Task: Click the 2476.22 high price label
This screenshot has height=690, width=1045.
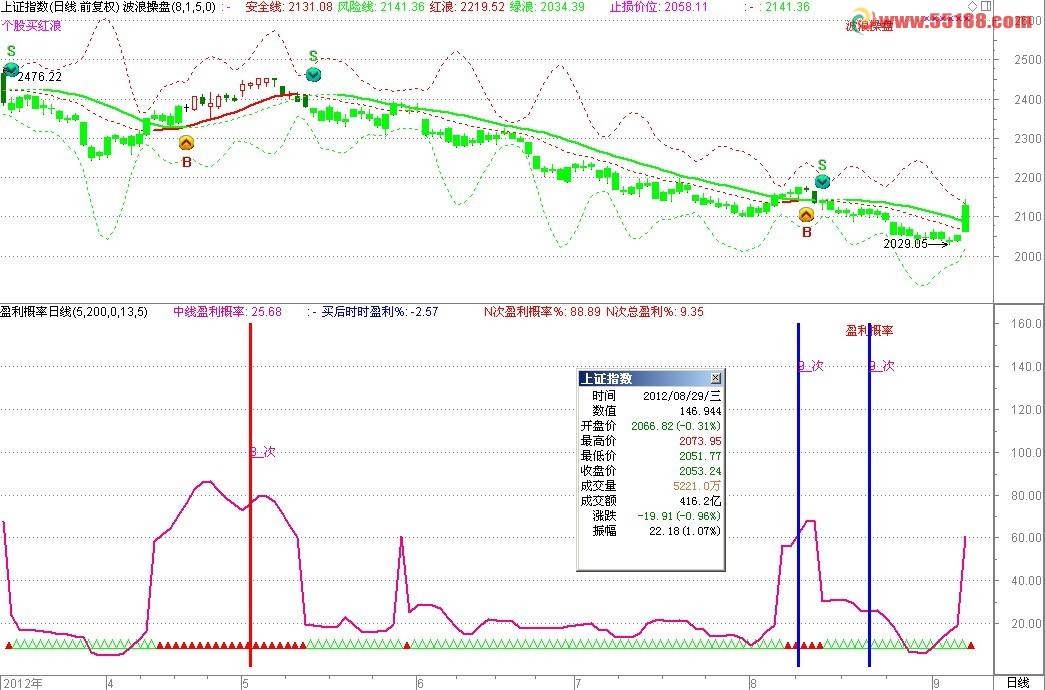Action: 39,77
